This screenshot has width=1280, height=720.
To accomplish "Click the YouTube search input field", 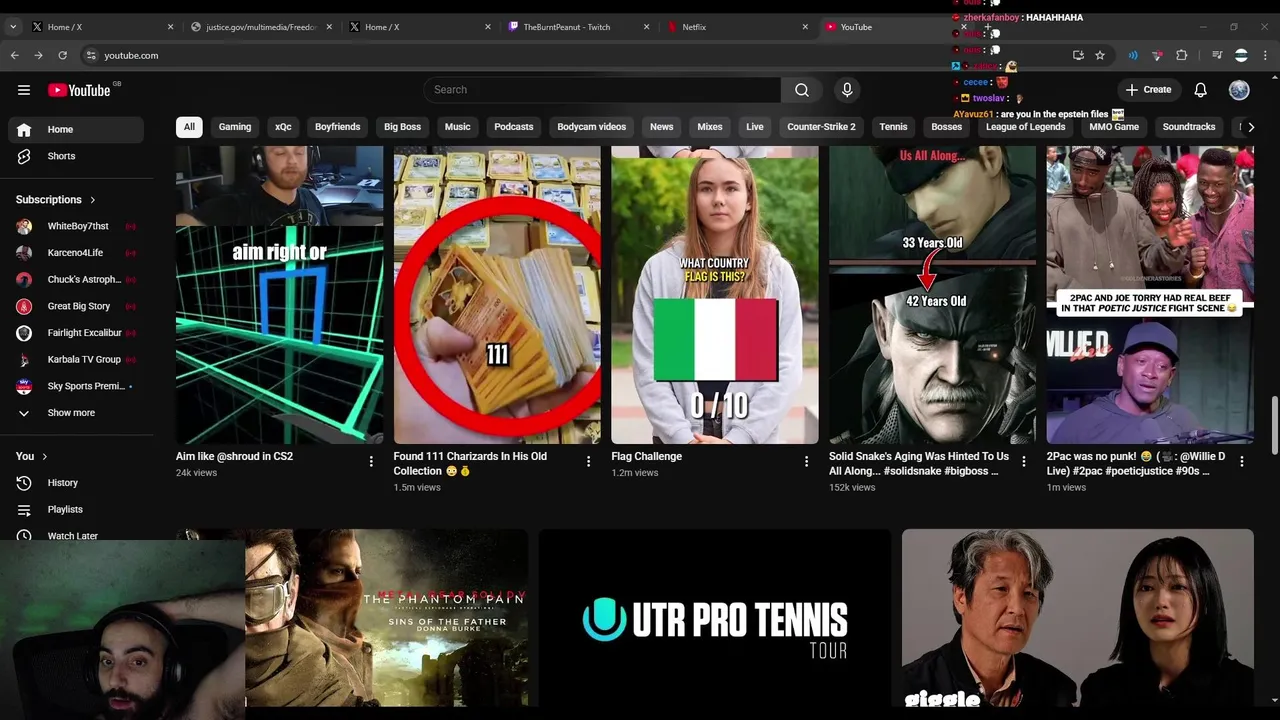I will pos(602,90).
